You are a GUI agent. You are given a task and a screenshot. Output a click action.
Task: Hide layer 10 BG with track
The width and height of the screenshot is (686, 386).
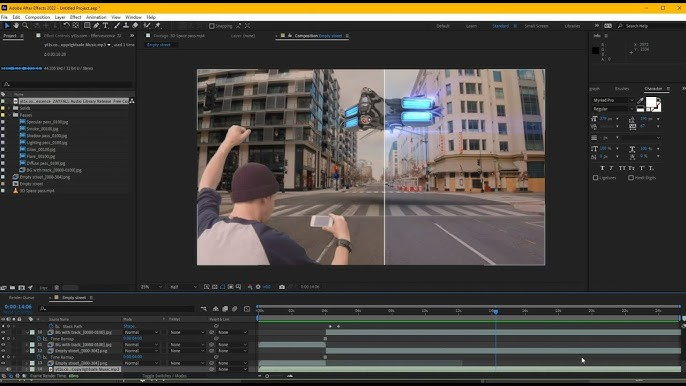point(3,333)
